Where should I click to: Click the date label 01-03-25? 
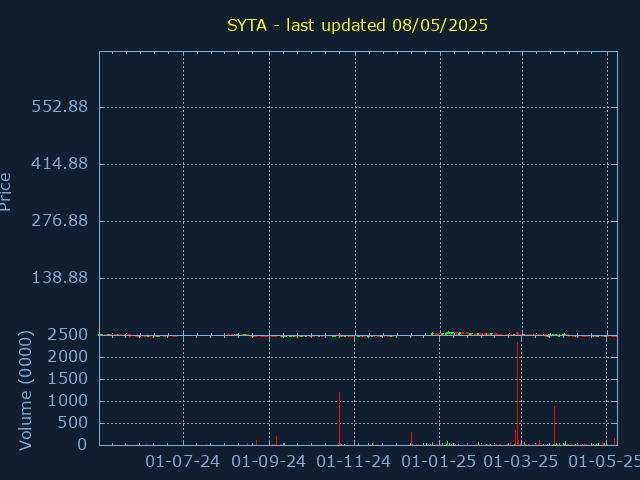[520, 462]
